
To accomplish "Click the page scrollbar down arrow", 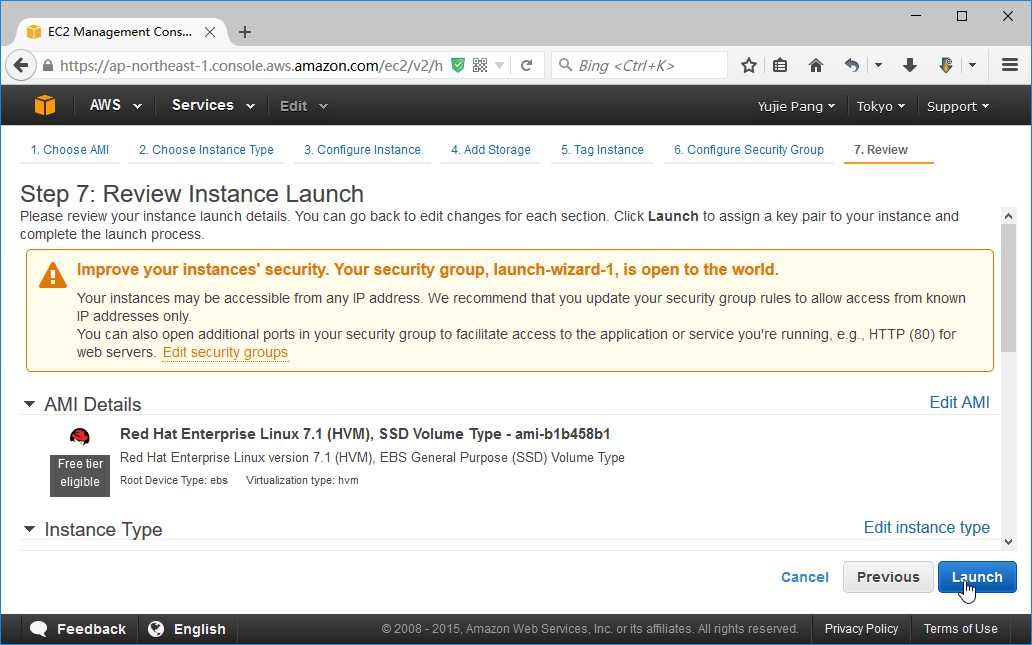I will point(1008,542).
